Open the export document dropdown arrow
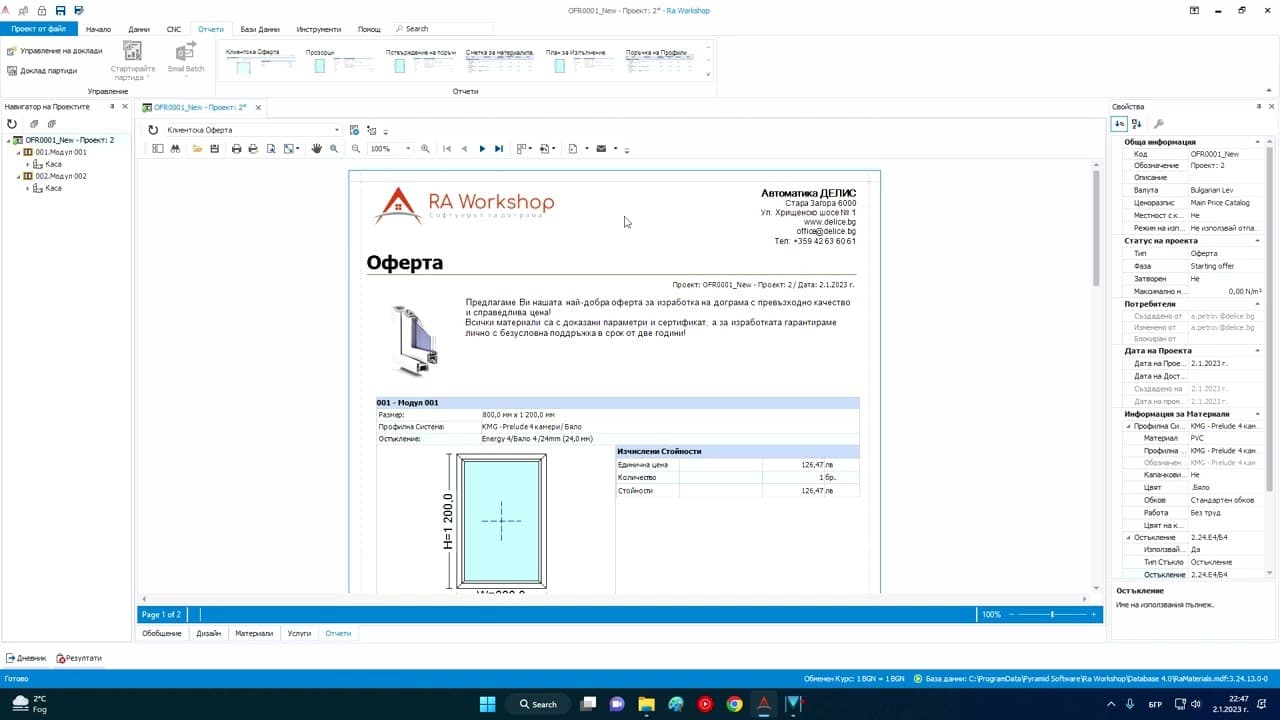 coord(586,149)
